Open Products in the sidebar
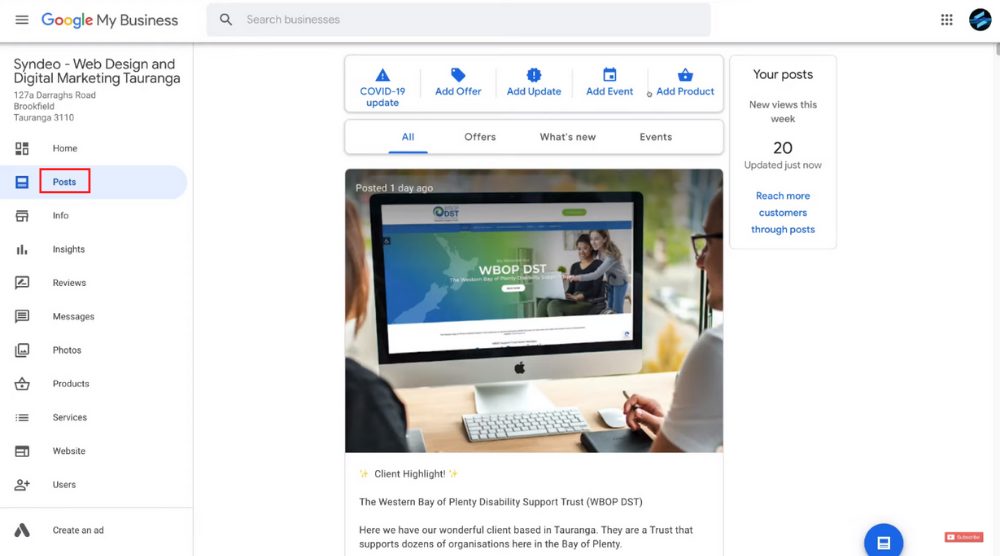The image size is (1000, 556). point(71,384)
